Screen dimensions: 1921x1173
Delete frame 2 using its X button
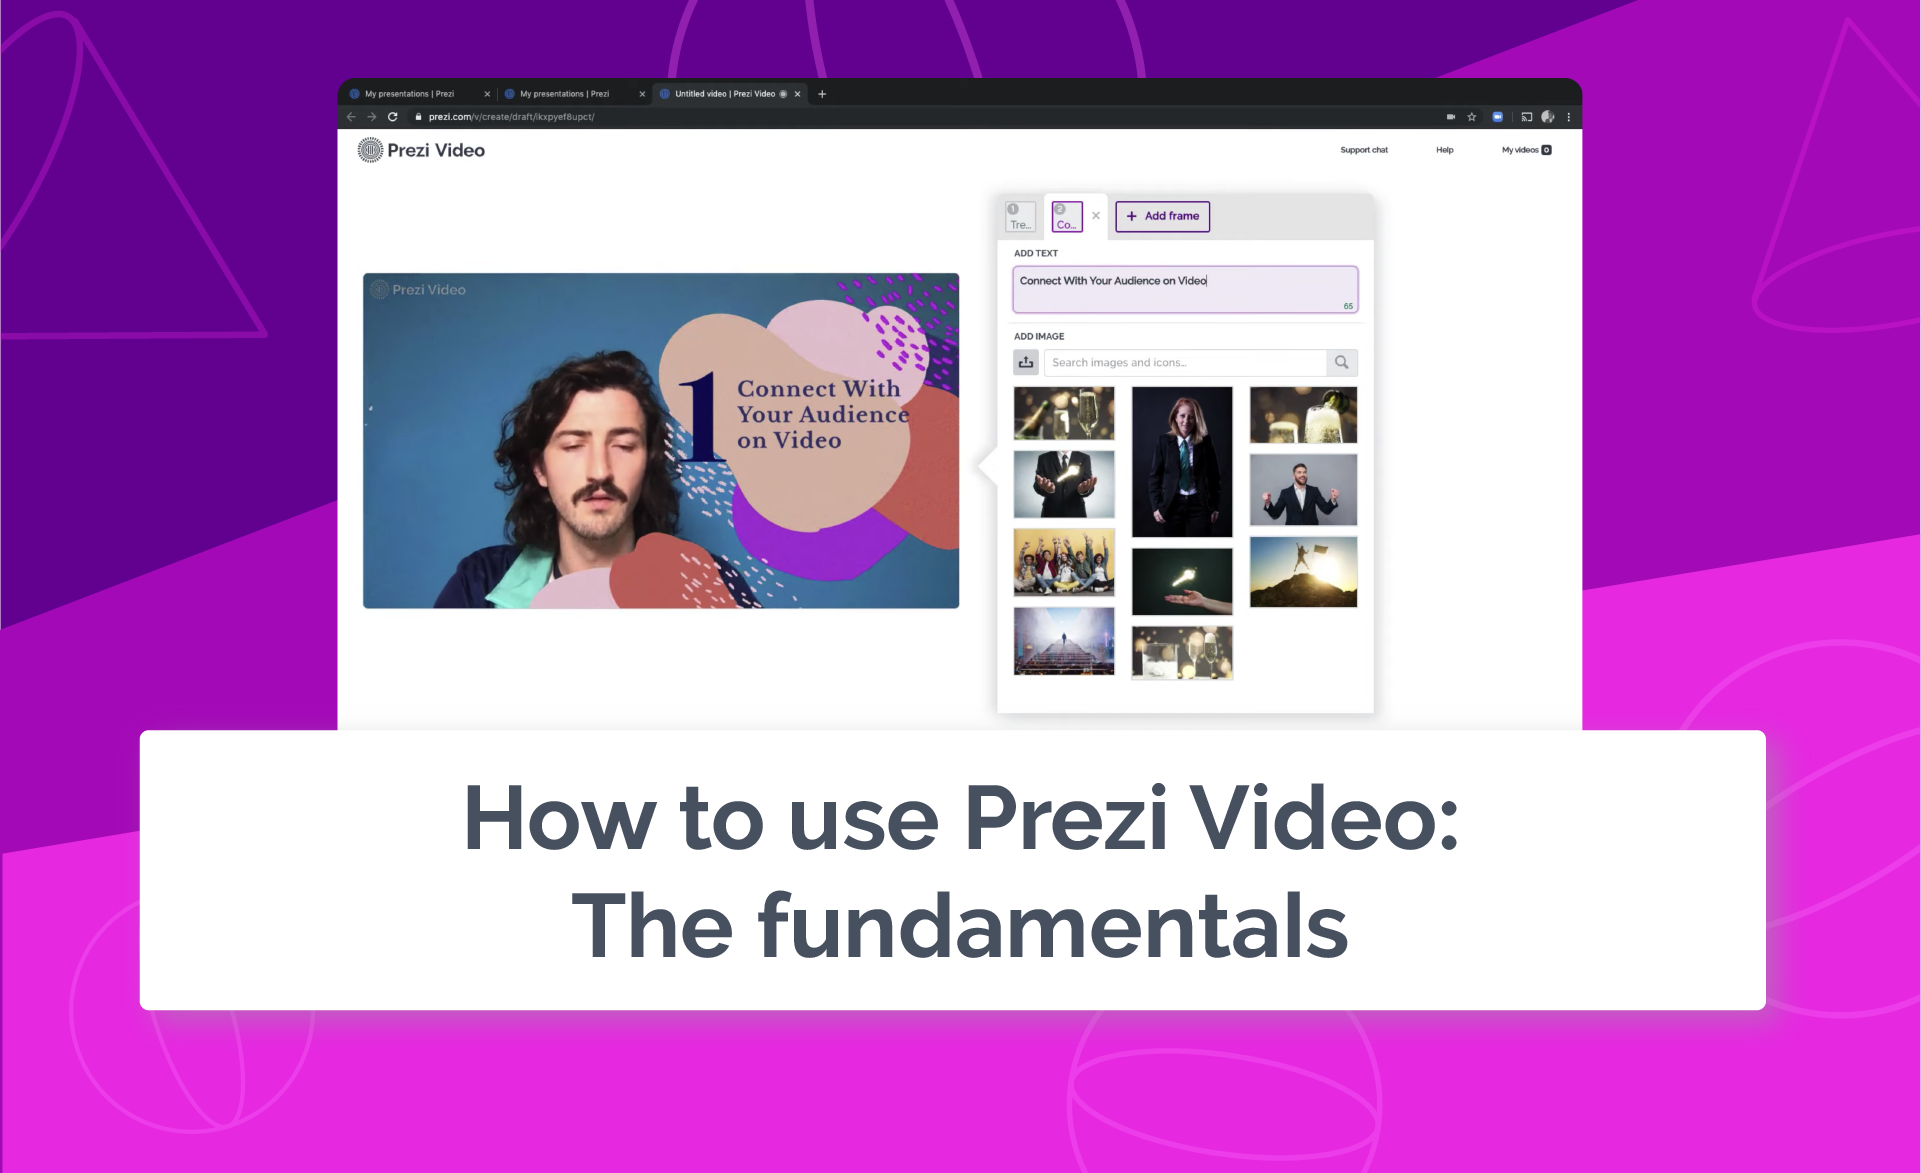tap(1096, 216)
